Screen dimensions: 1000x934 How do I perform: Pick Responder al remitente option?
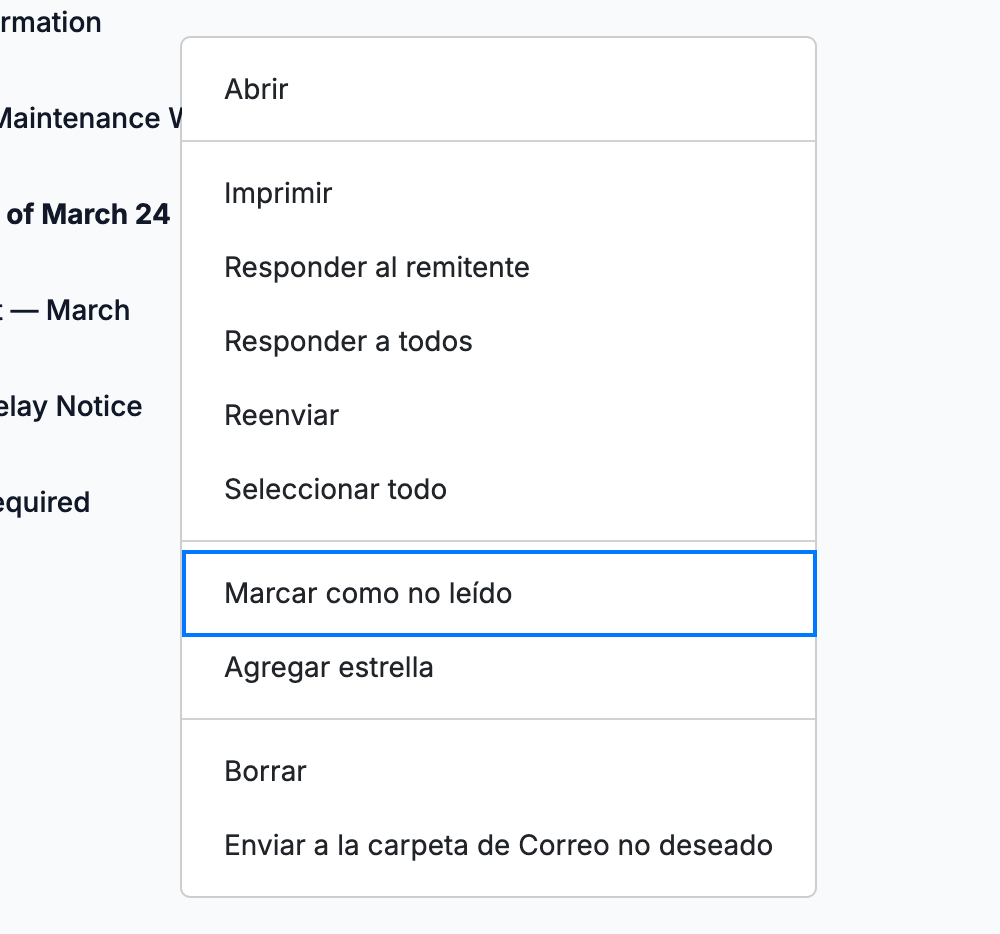click(498, 267)
